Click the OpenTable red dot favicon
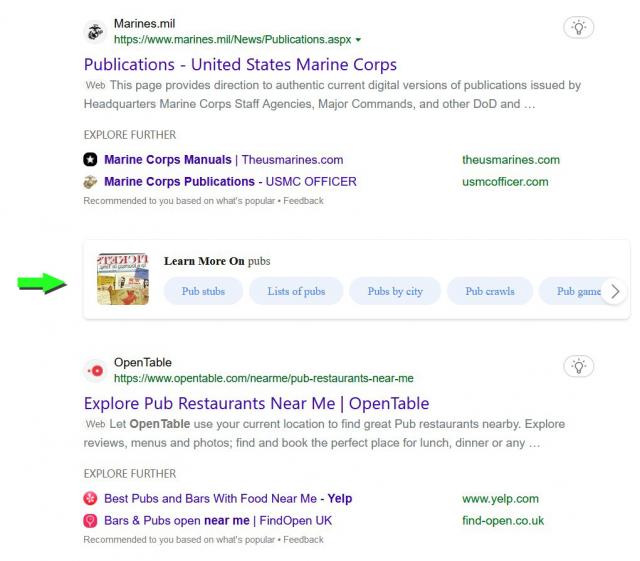This screenshot has width=640, height=561. pyautogui.click(x=96, y=371)
